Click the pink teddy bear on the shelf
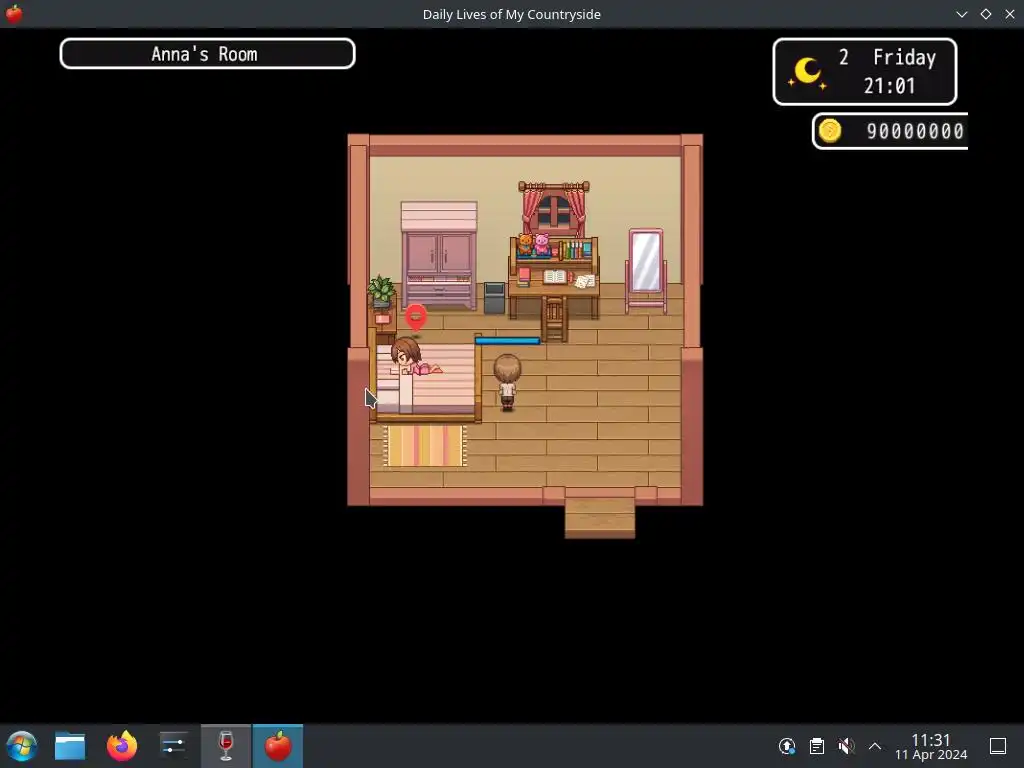 click(x=542, y=244)
